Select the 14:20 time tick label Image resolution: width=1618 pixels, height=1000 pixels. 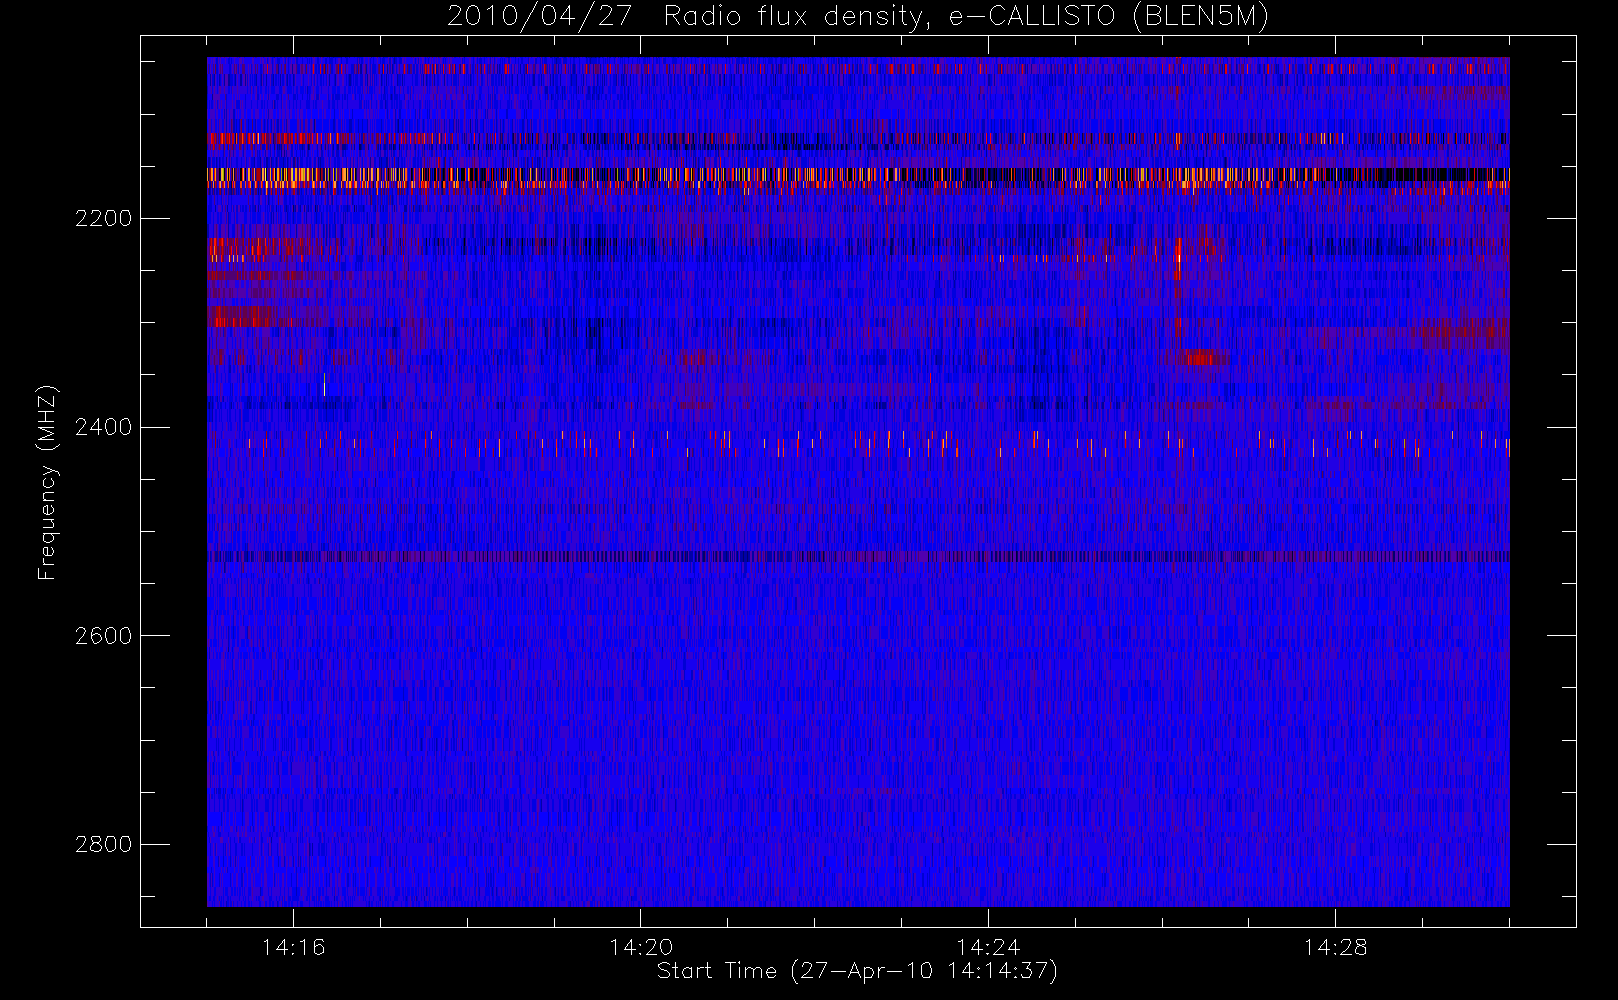coord(641,947)
